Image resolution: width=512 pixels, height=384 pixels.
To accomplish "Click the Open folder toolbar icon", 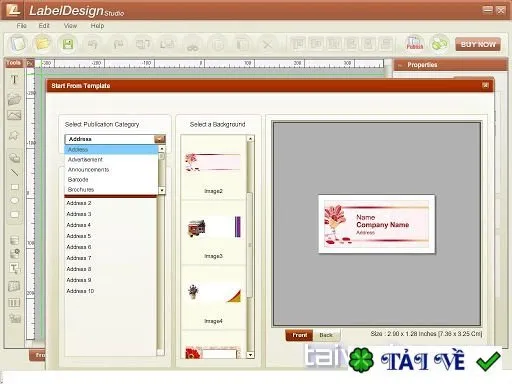I will (x=42, y=44).
